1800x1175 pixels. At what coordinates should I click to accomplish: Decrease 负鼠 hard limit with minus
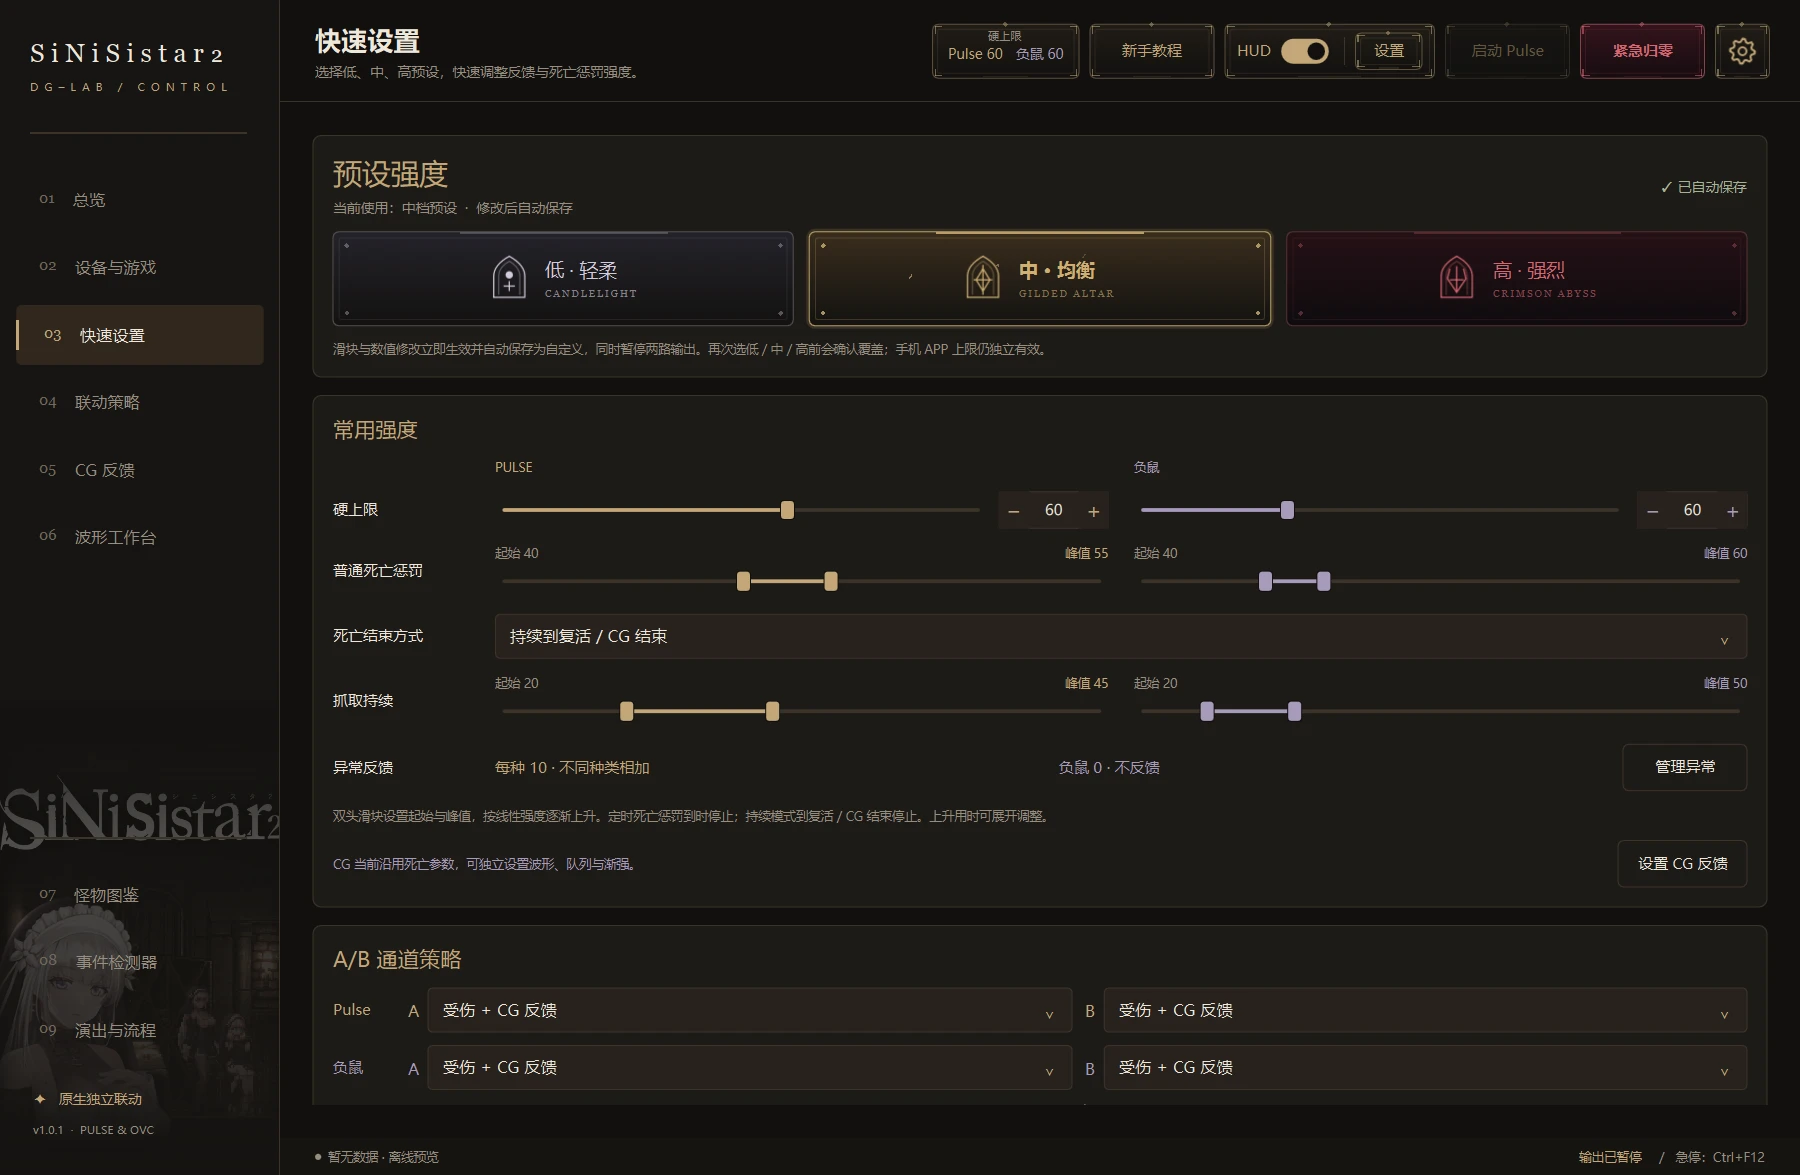pos(1653,511)
